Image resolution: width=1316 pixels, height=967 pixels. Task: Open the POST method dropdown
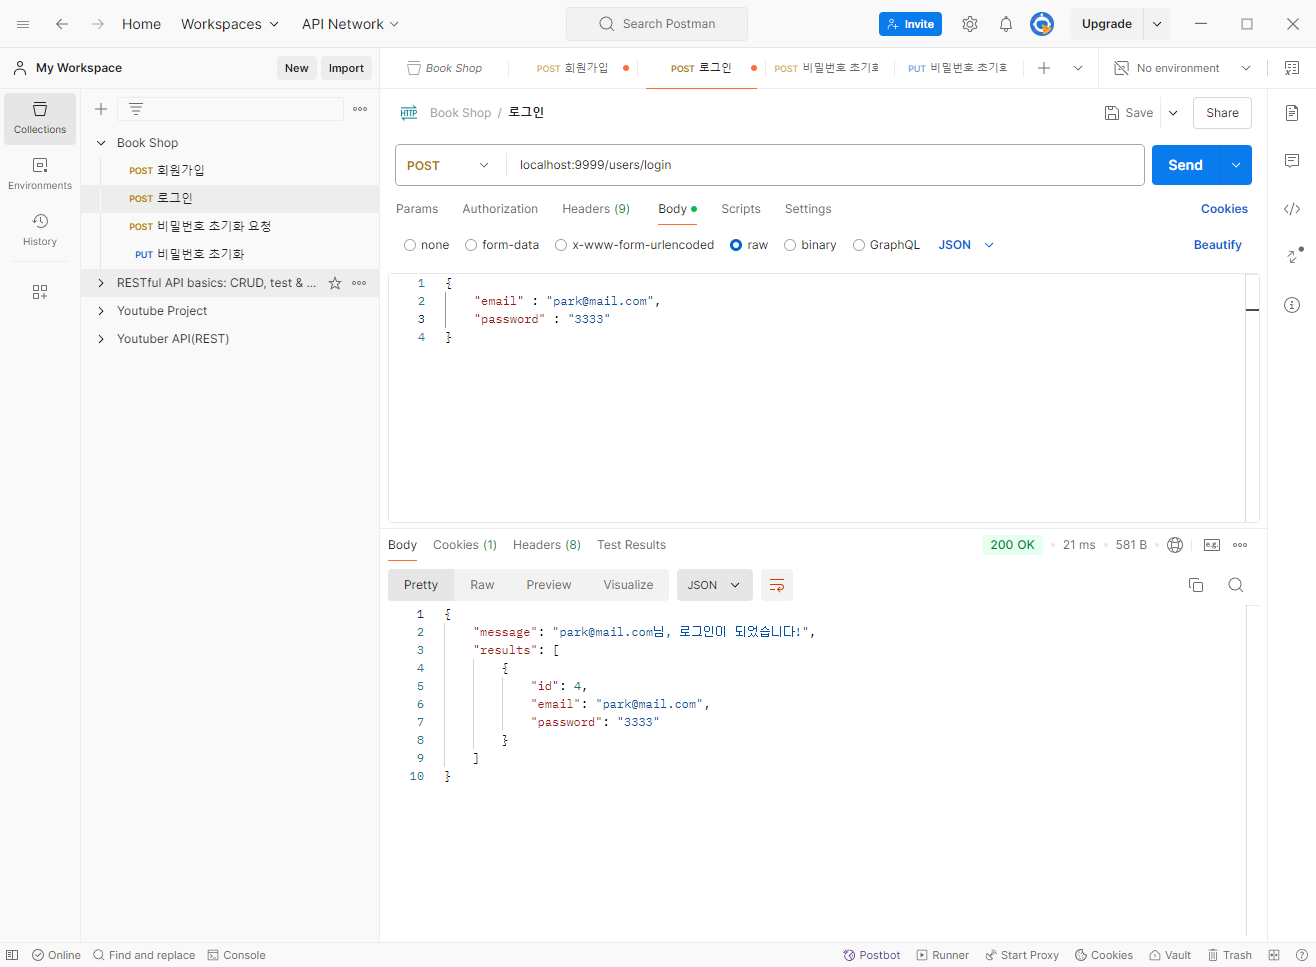[x=449, y=165]
